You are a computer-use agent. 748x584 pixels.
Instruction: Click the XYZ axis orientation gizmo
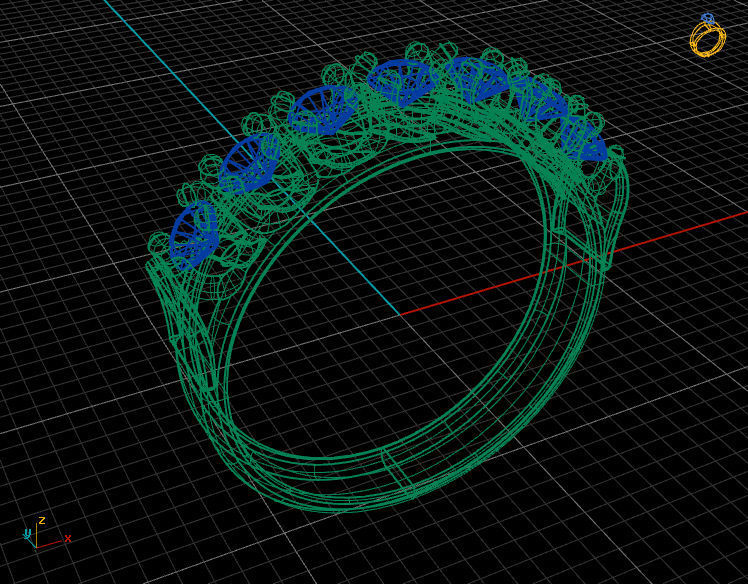pyautogui.click(x=47, y=532)
